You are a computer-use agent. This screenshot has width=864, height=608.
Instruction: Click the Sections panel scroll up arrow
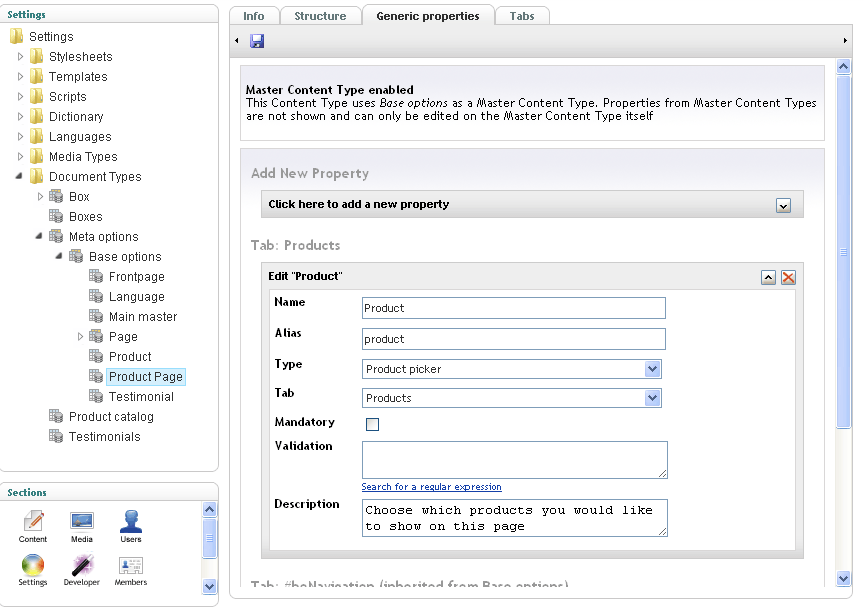pos(209,509)
